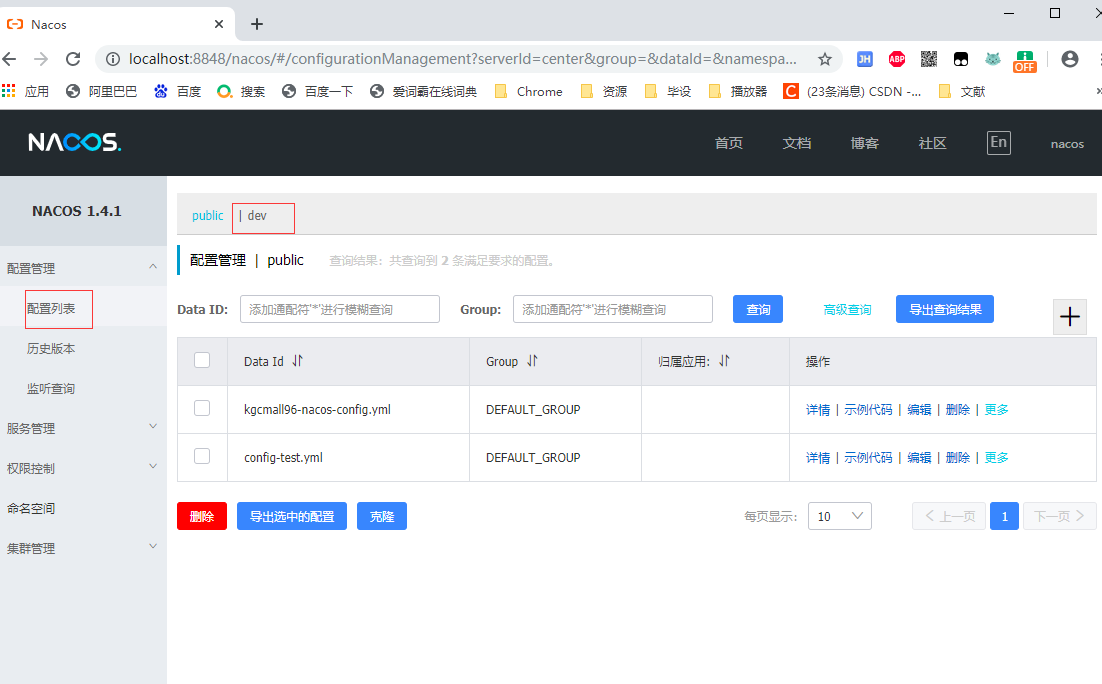Switch to the public namespace tab

pos(207,216)
